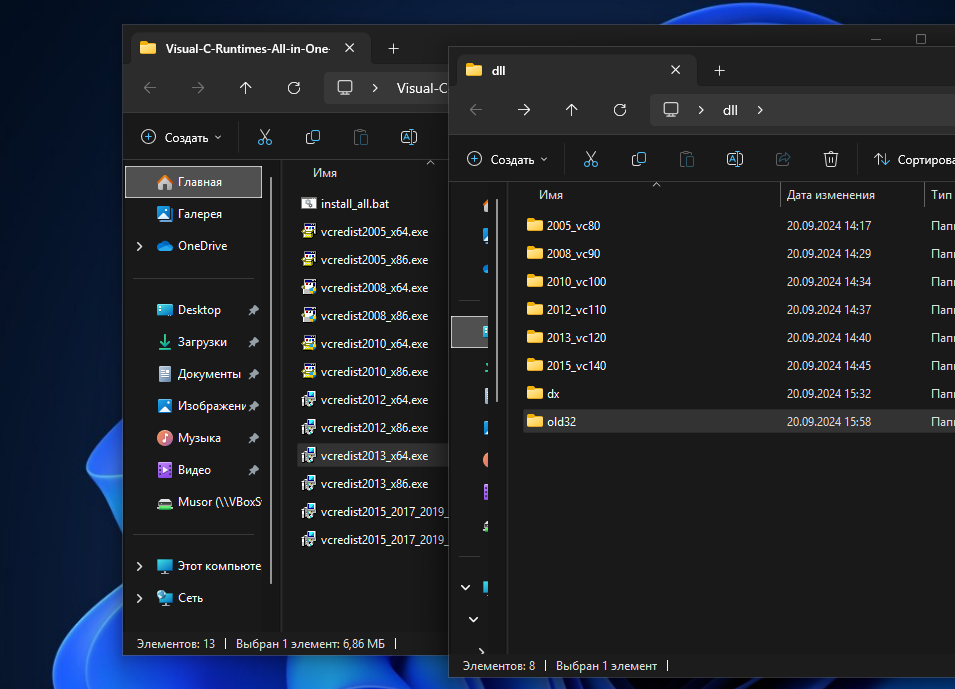Click Share icon in dll window toolbar

[x=783, y=160]
